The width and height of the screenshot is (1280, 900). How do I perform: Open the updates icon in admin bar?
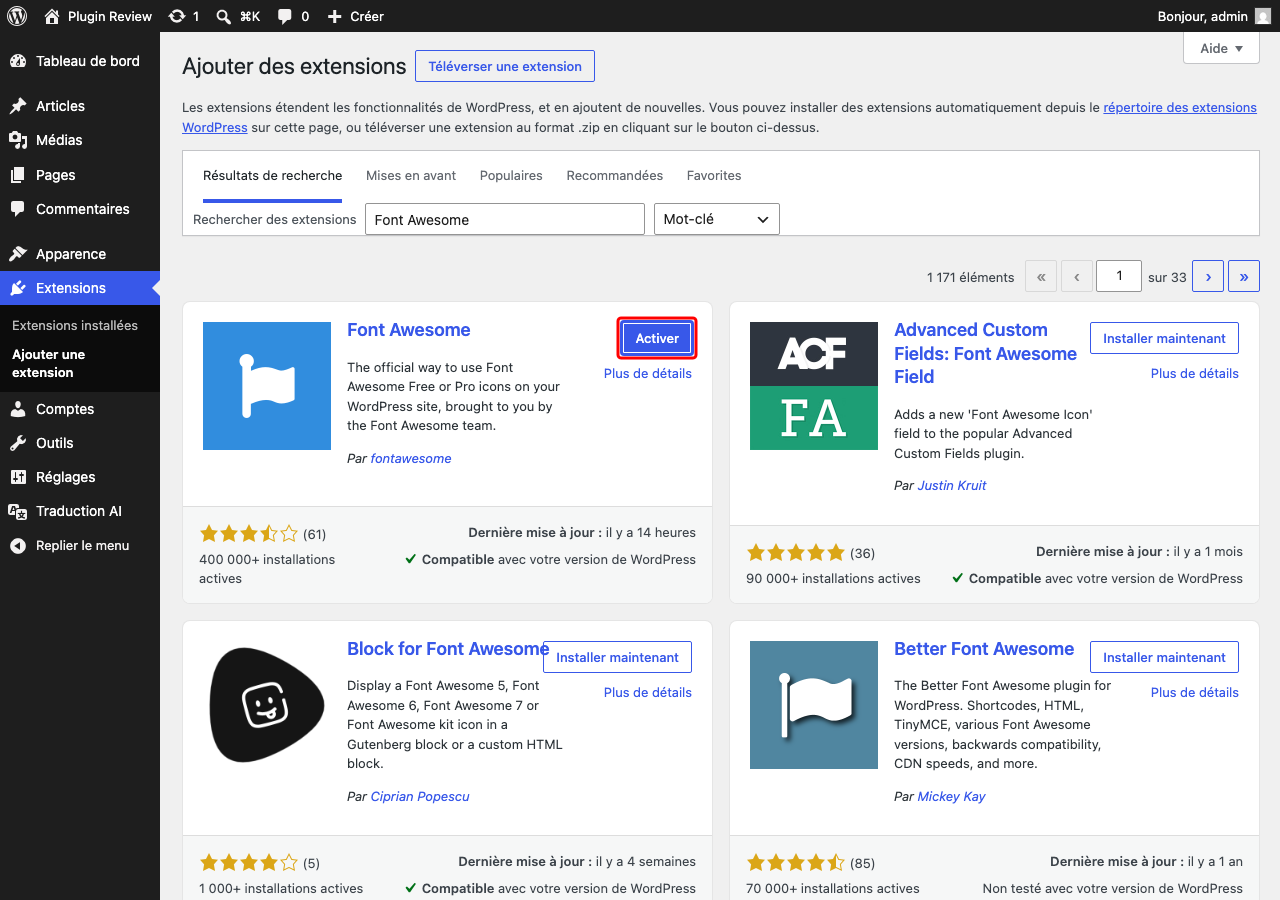point(177,16)
